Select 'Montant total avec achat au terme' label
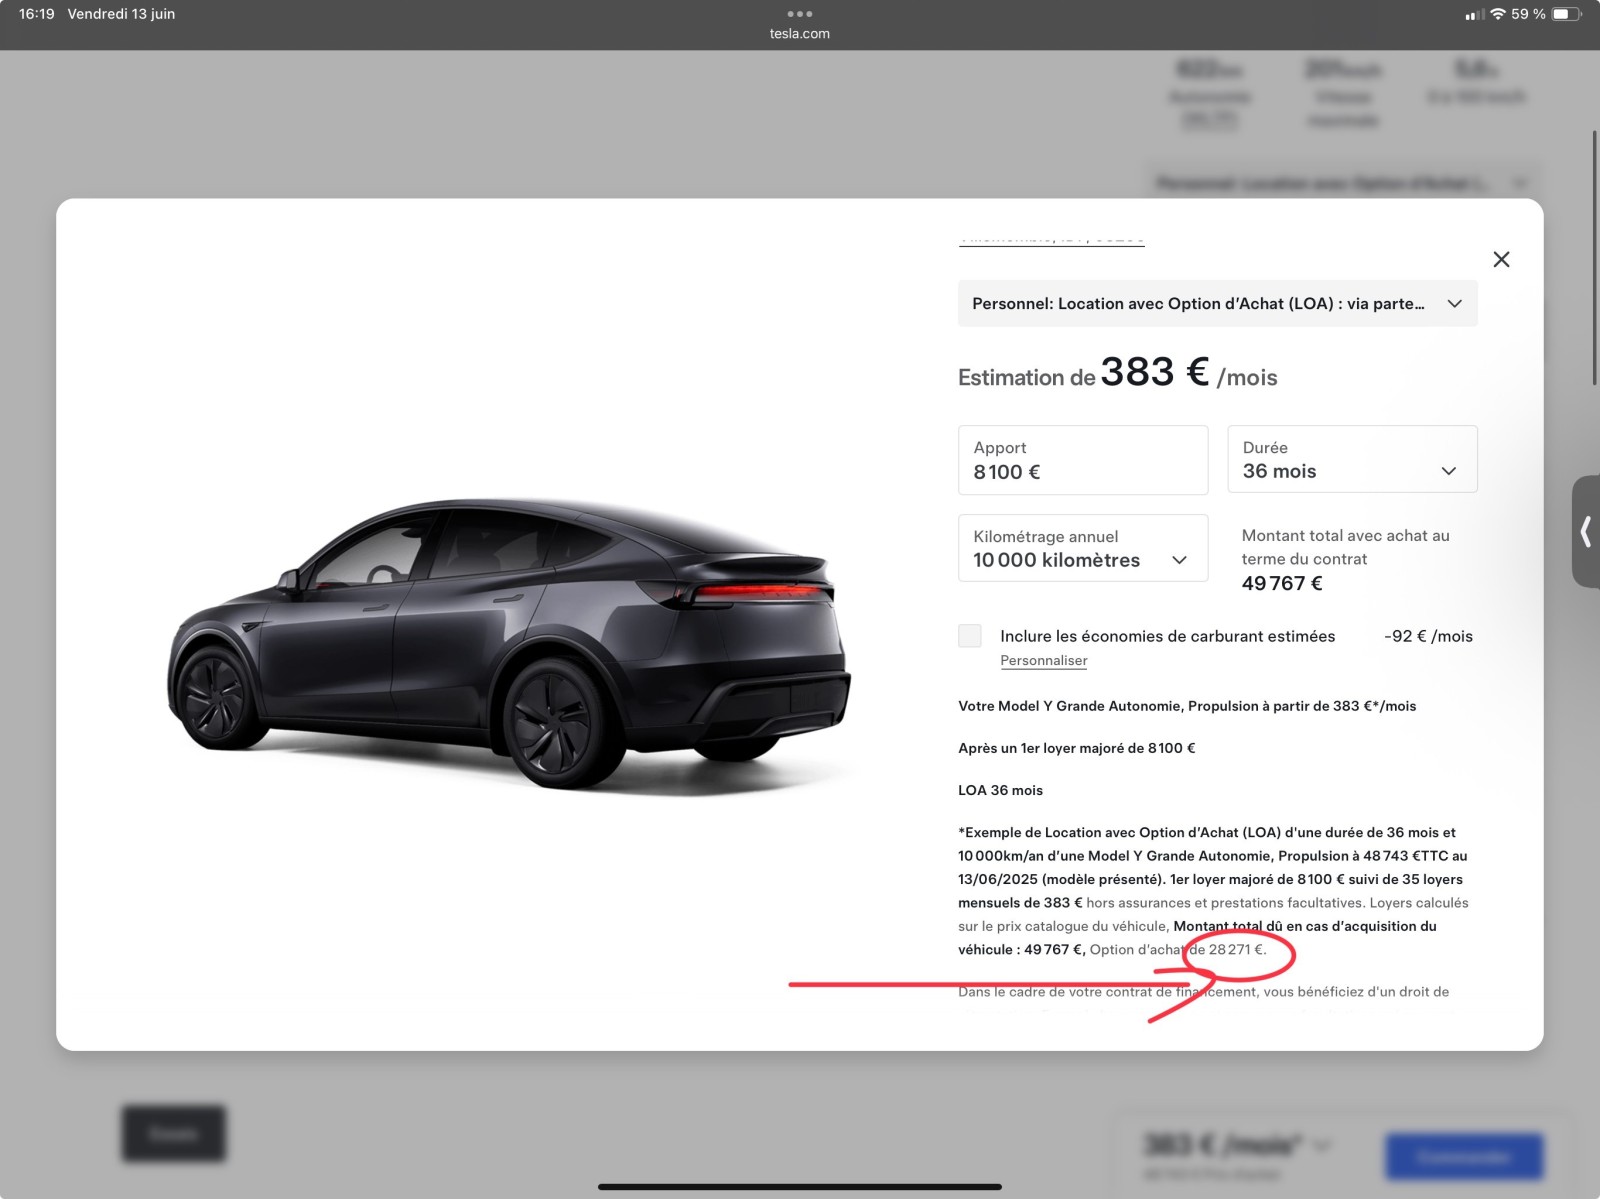This screenshot has width=1600, height=1199. click(1345, 547)
